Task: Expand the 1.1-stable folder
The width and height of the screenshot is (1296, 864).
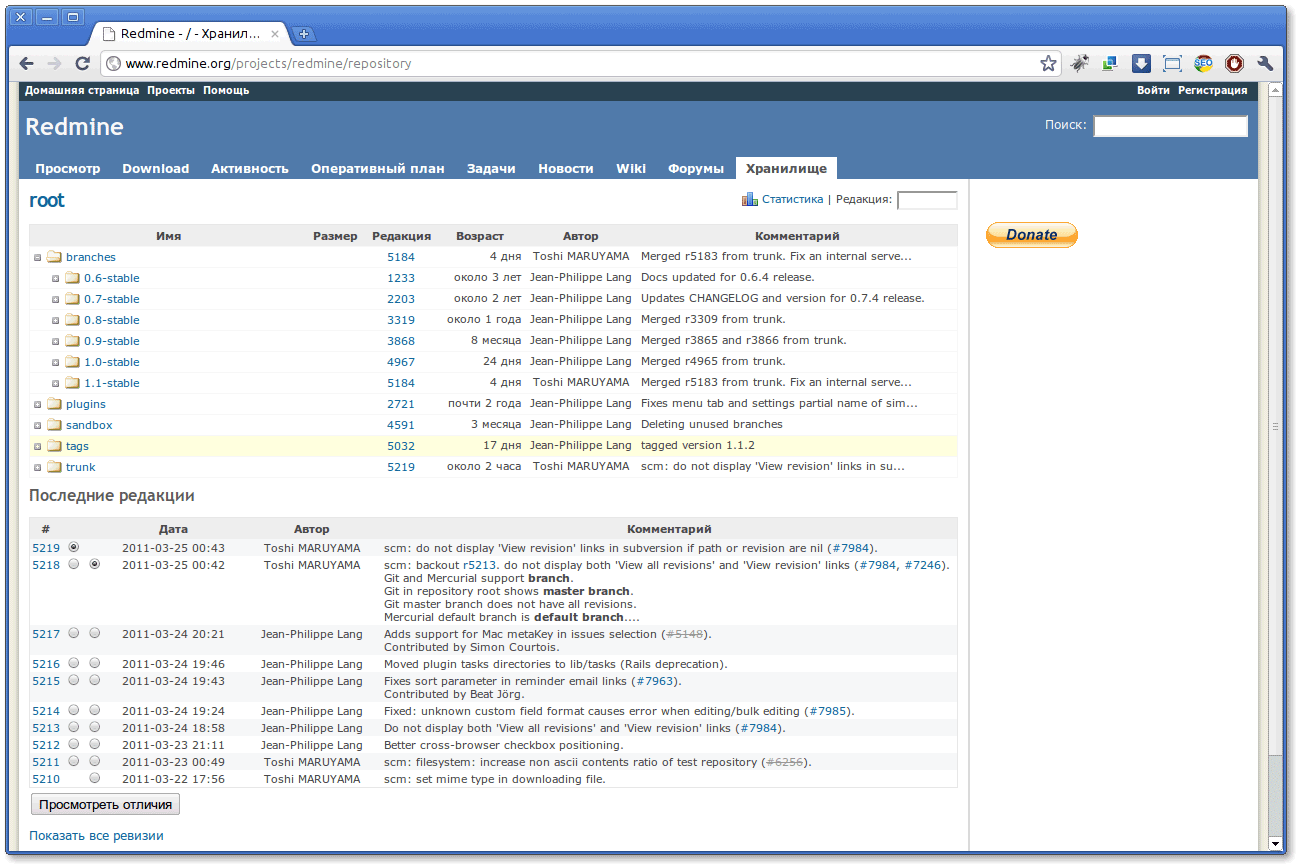Action: (56, 383)
